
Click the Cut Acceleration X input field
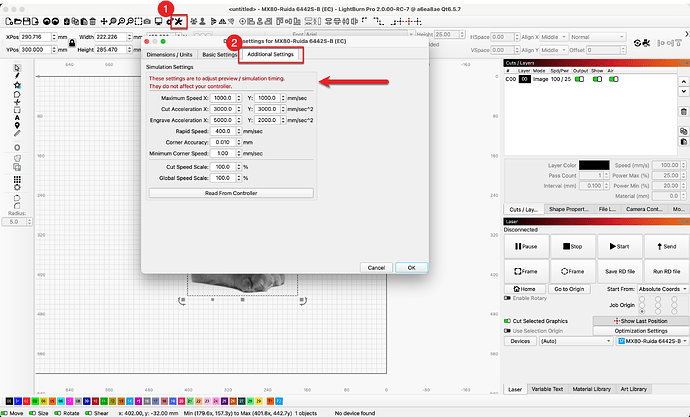[223, 109]
